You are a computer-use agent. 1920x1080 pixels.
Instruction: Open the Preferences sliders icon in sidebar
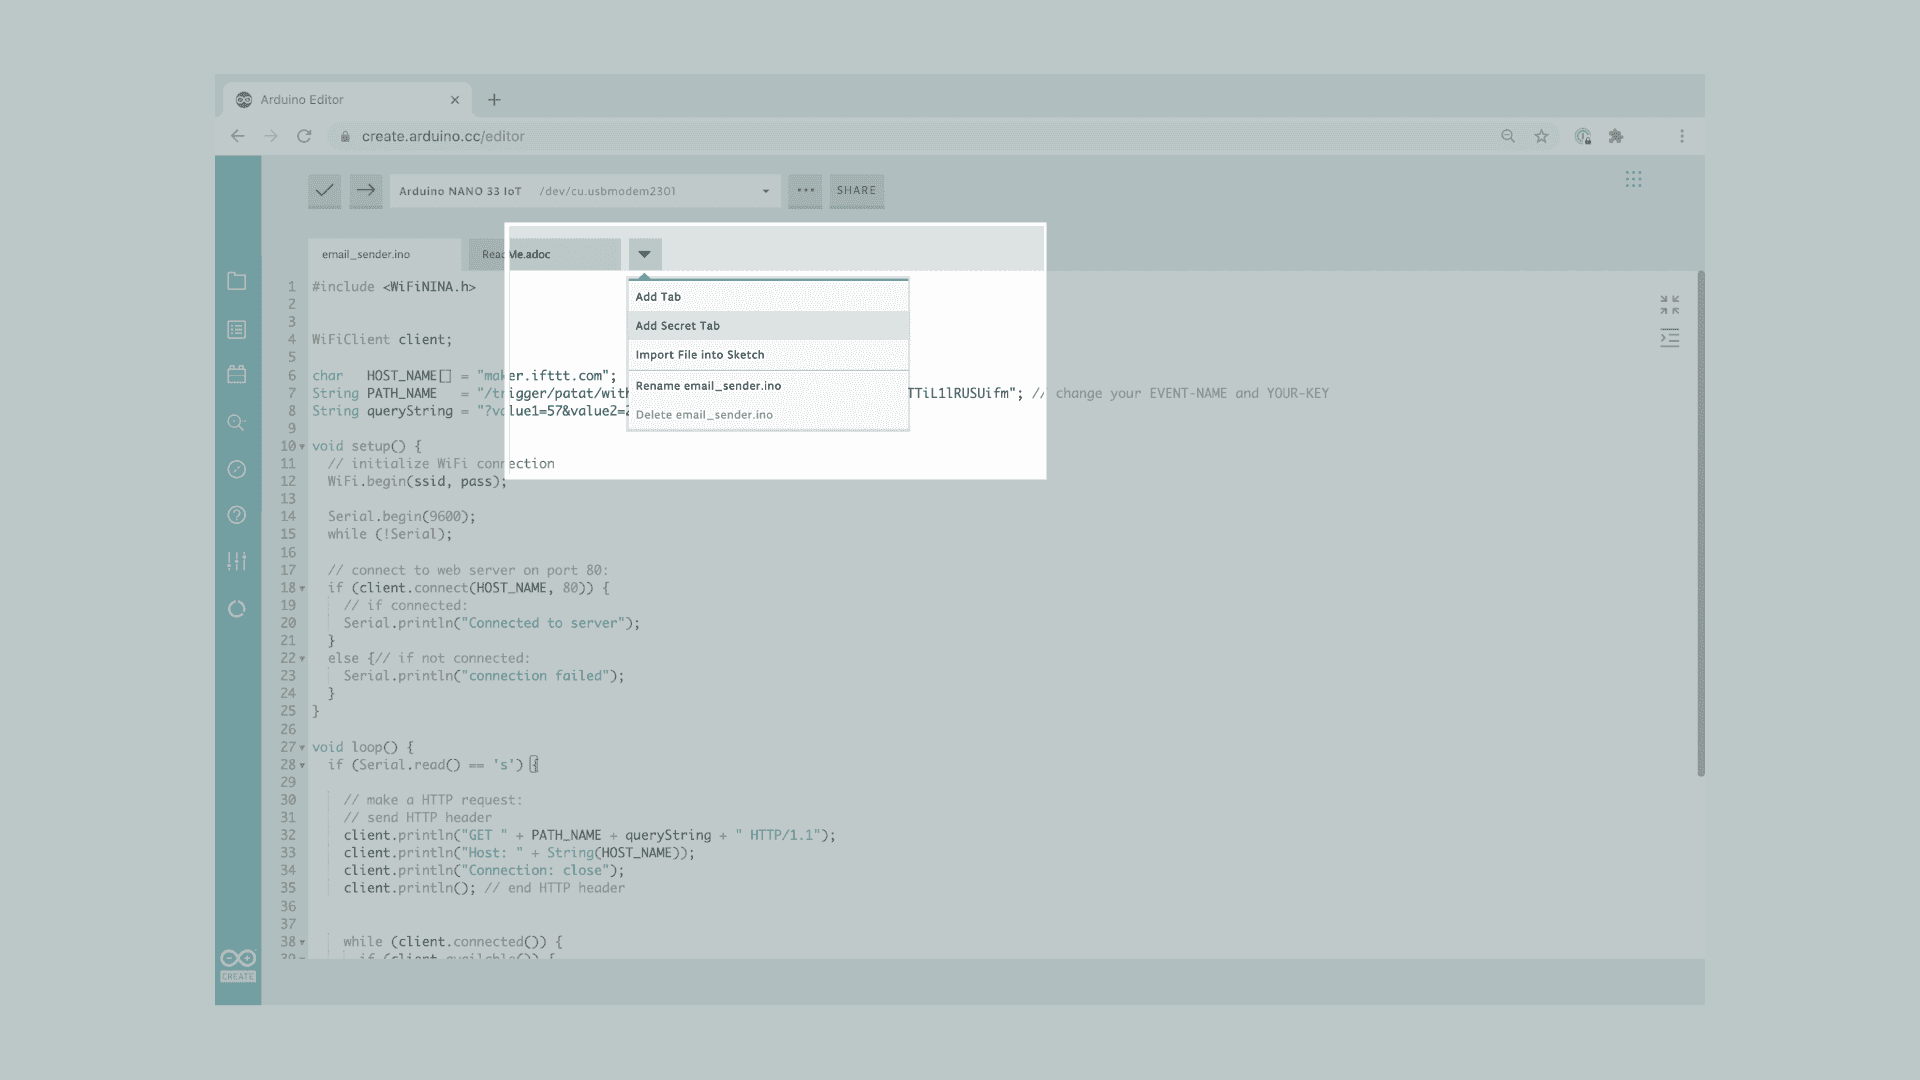[x=237, y=561]
